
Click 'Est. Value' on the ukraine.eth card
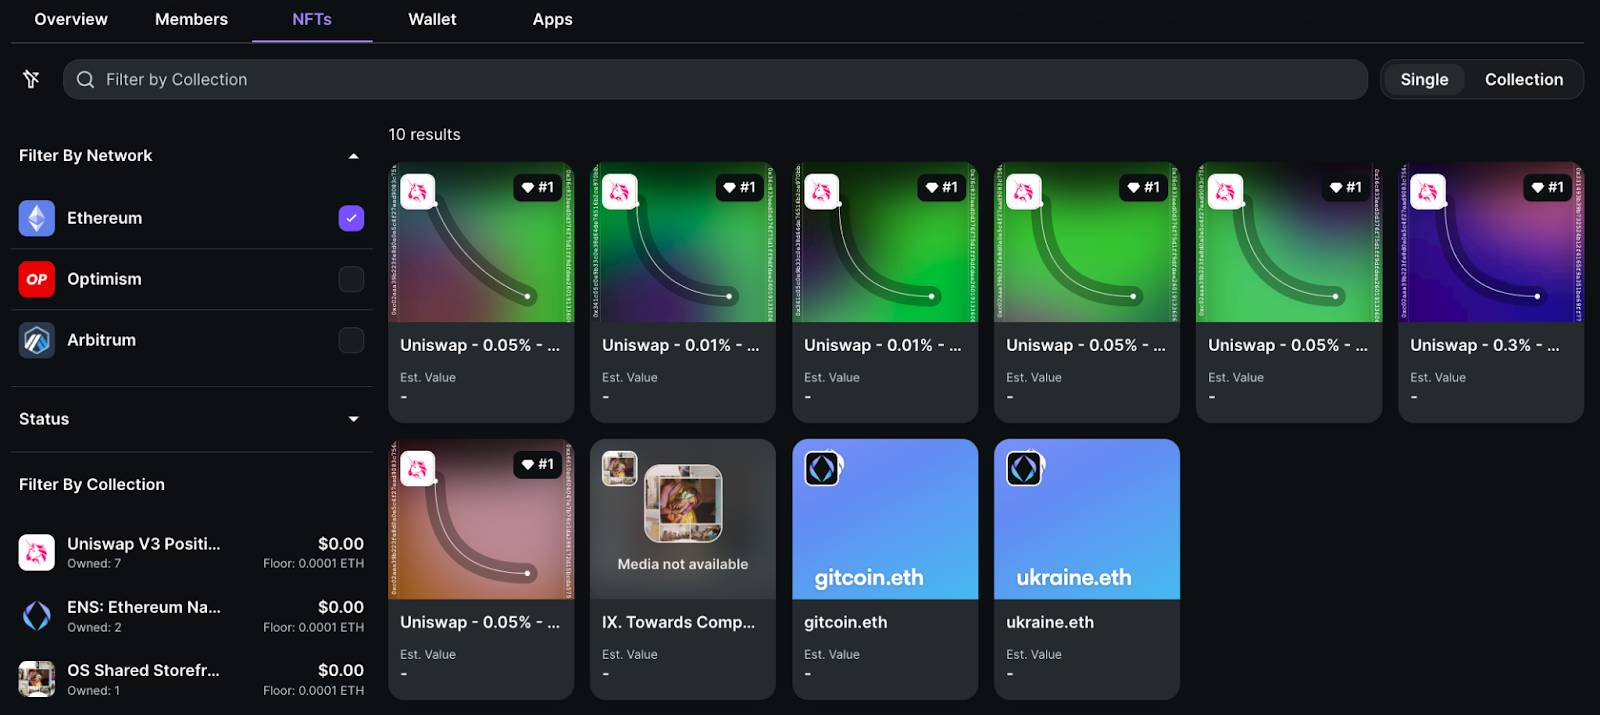click(x=1034, y=654)
